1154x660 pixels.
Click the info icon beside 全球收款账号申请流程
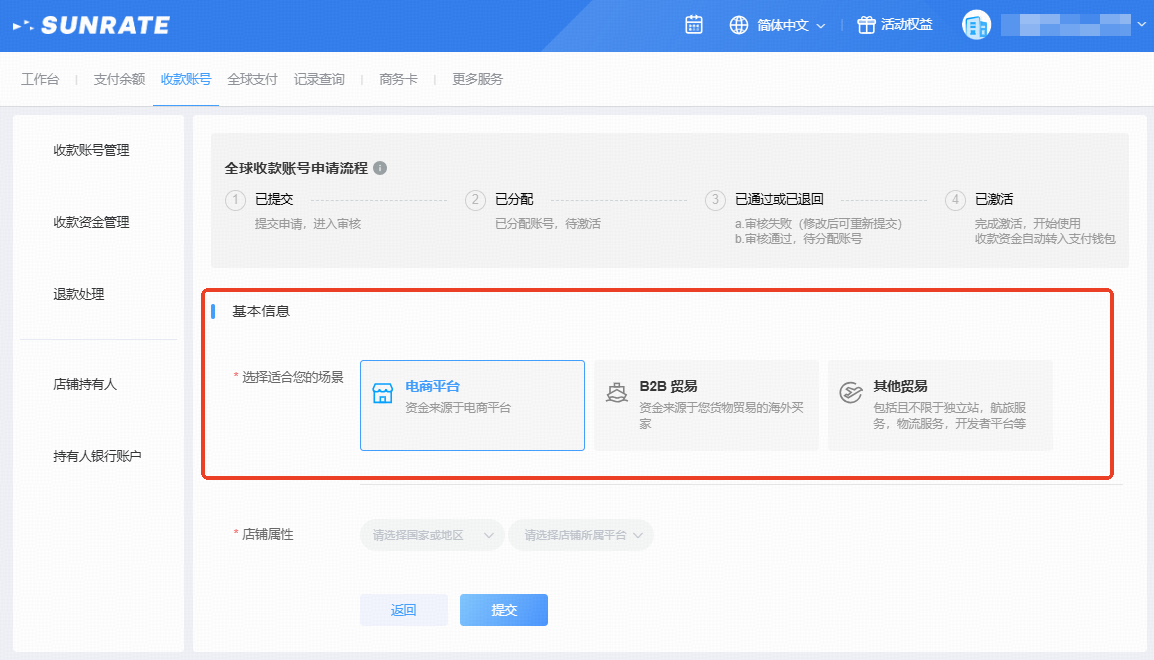pos(380,168)
